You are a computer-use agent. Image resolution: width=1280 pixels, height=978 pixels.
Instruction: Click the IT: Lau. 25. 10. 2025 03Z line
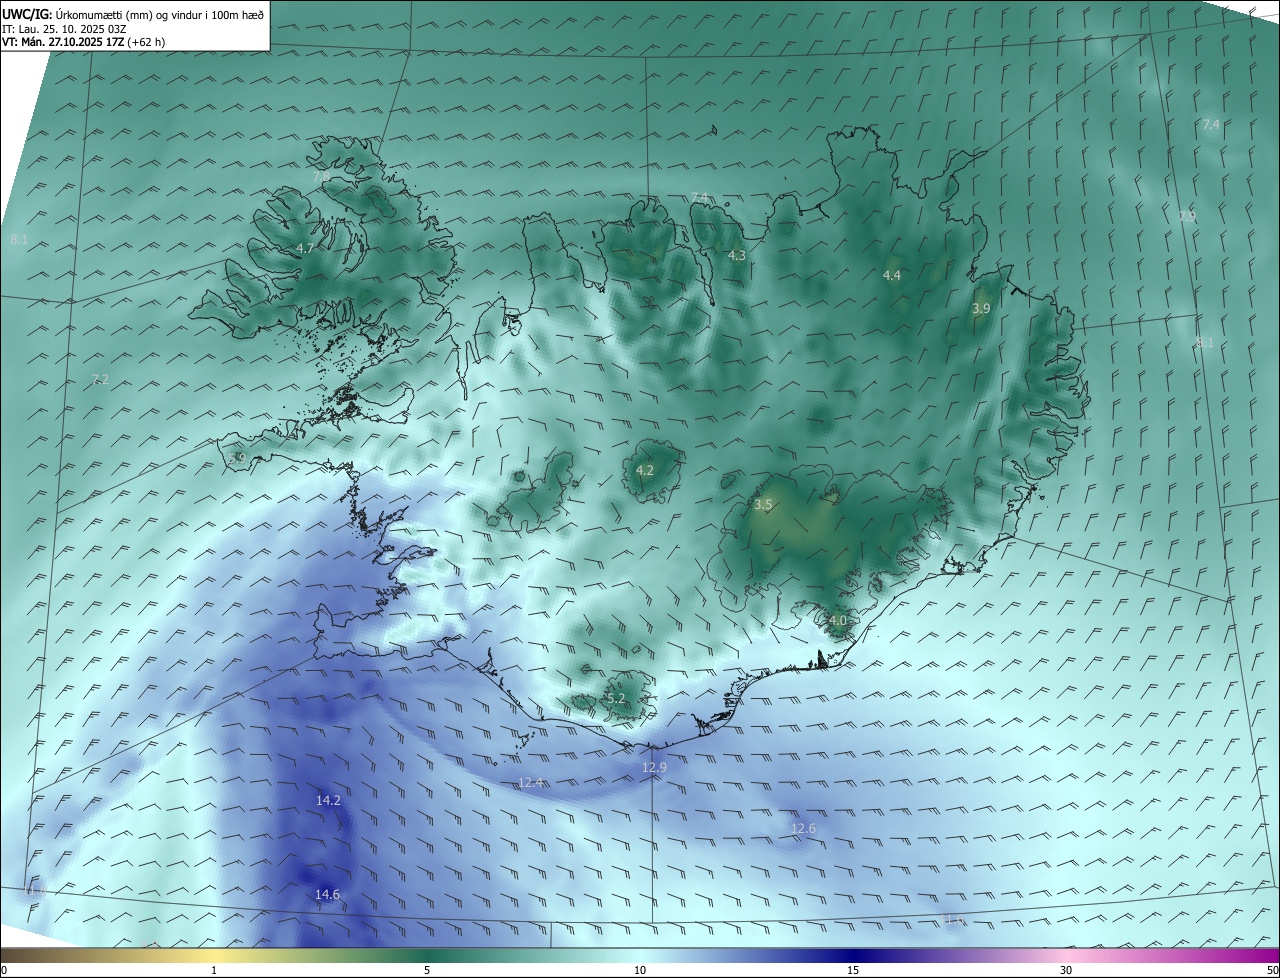66,28
